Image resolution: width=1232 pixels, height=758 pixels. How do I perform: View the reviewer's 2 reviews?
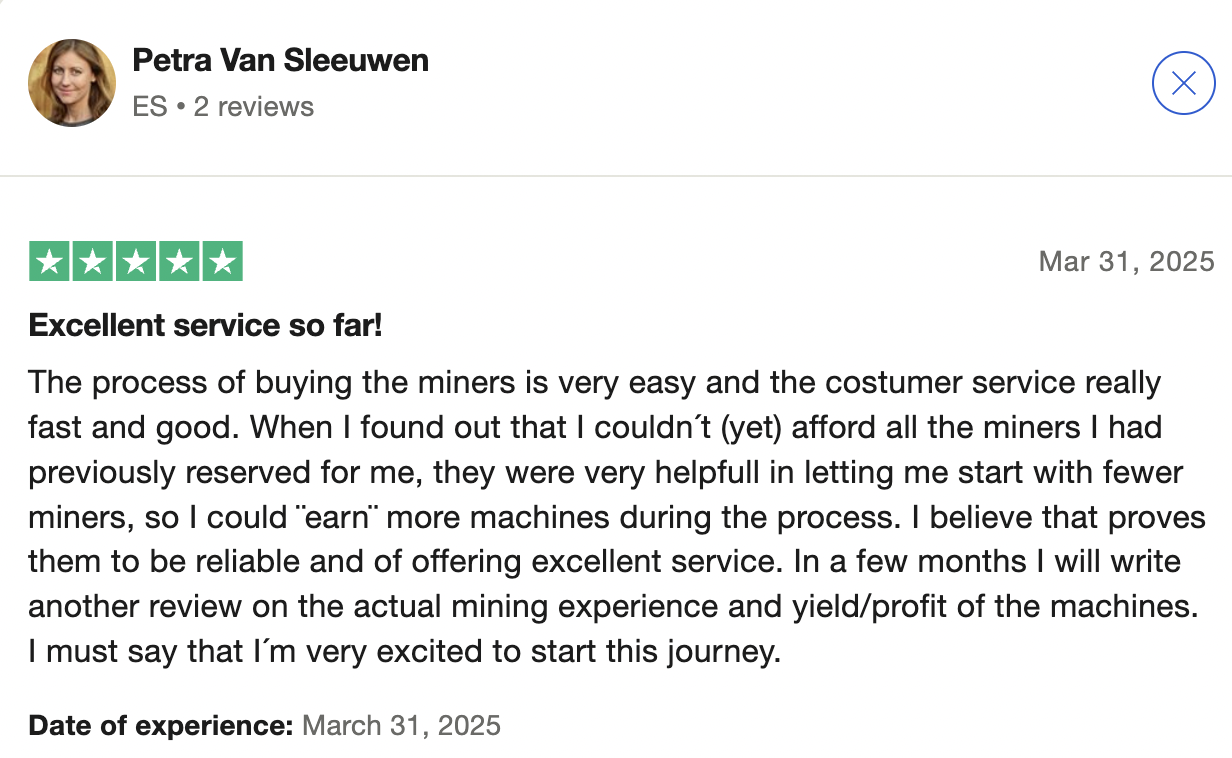(254, 107)
